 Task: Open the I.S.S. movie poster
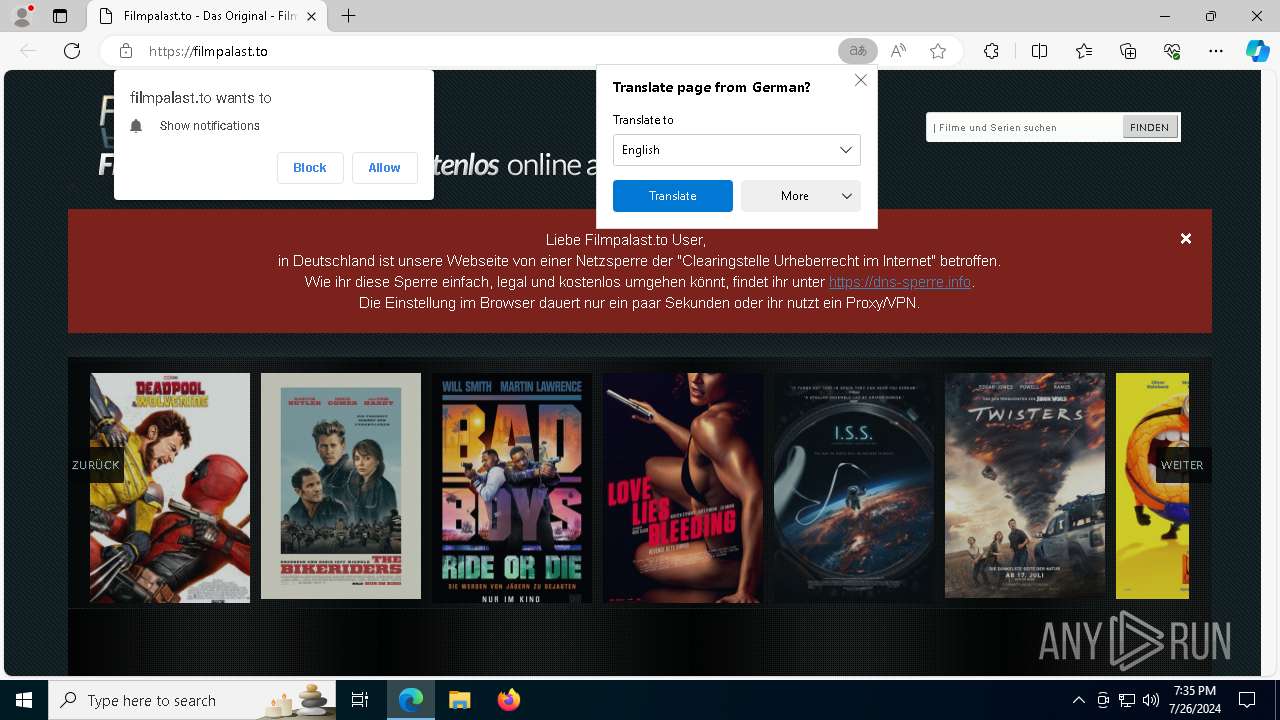[x=854, y=488]
